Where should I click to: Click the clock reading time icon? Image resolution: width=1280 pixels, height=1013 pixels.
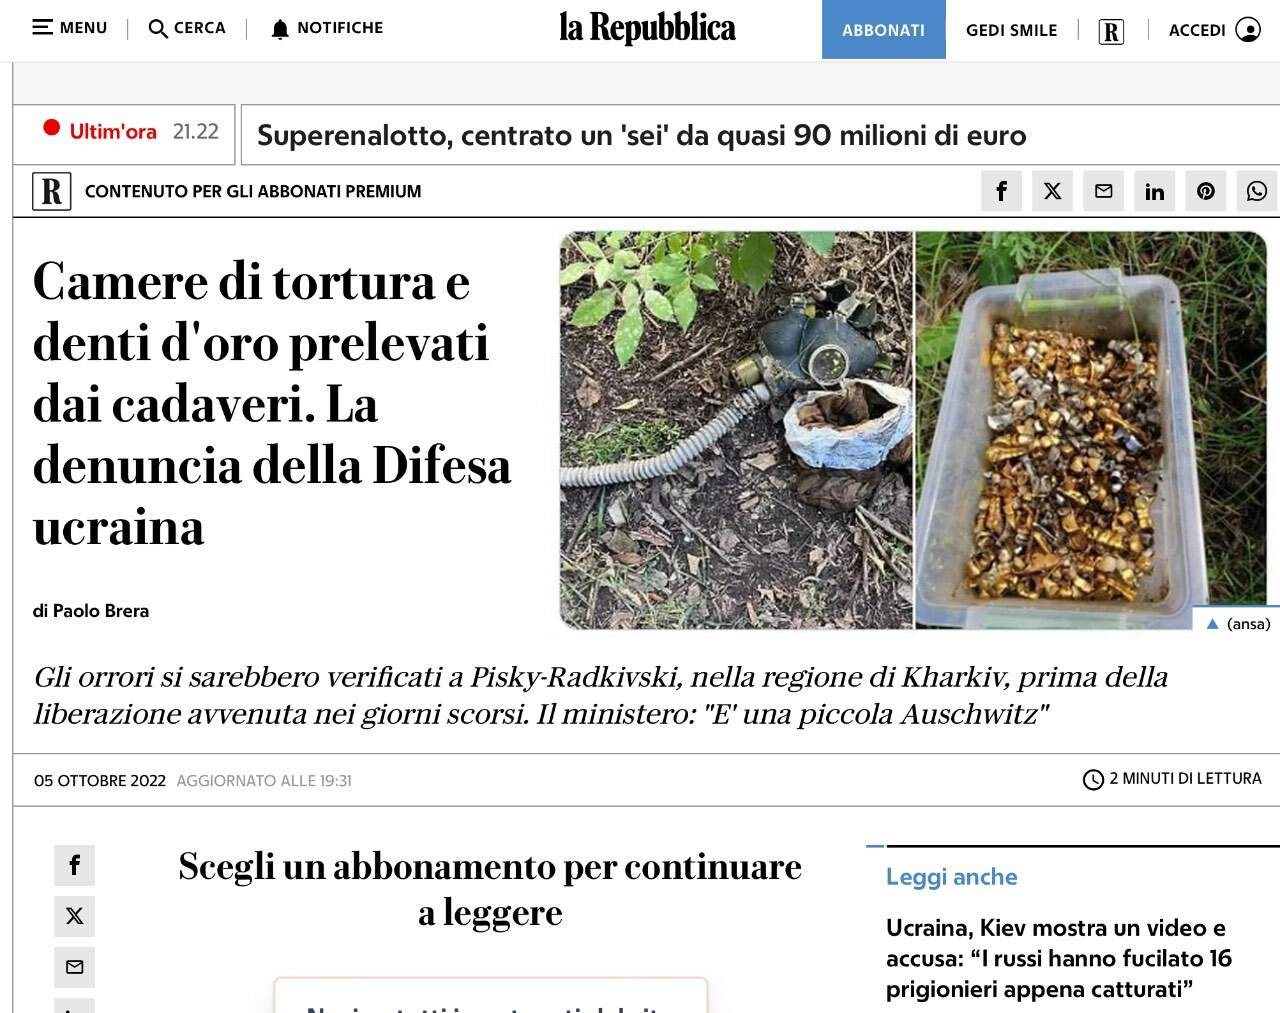click(x=1093, y=779)
